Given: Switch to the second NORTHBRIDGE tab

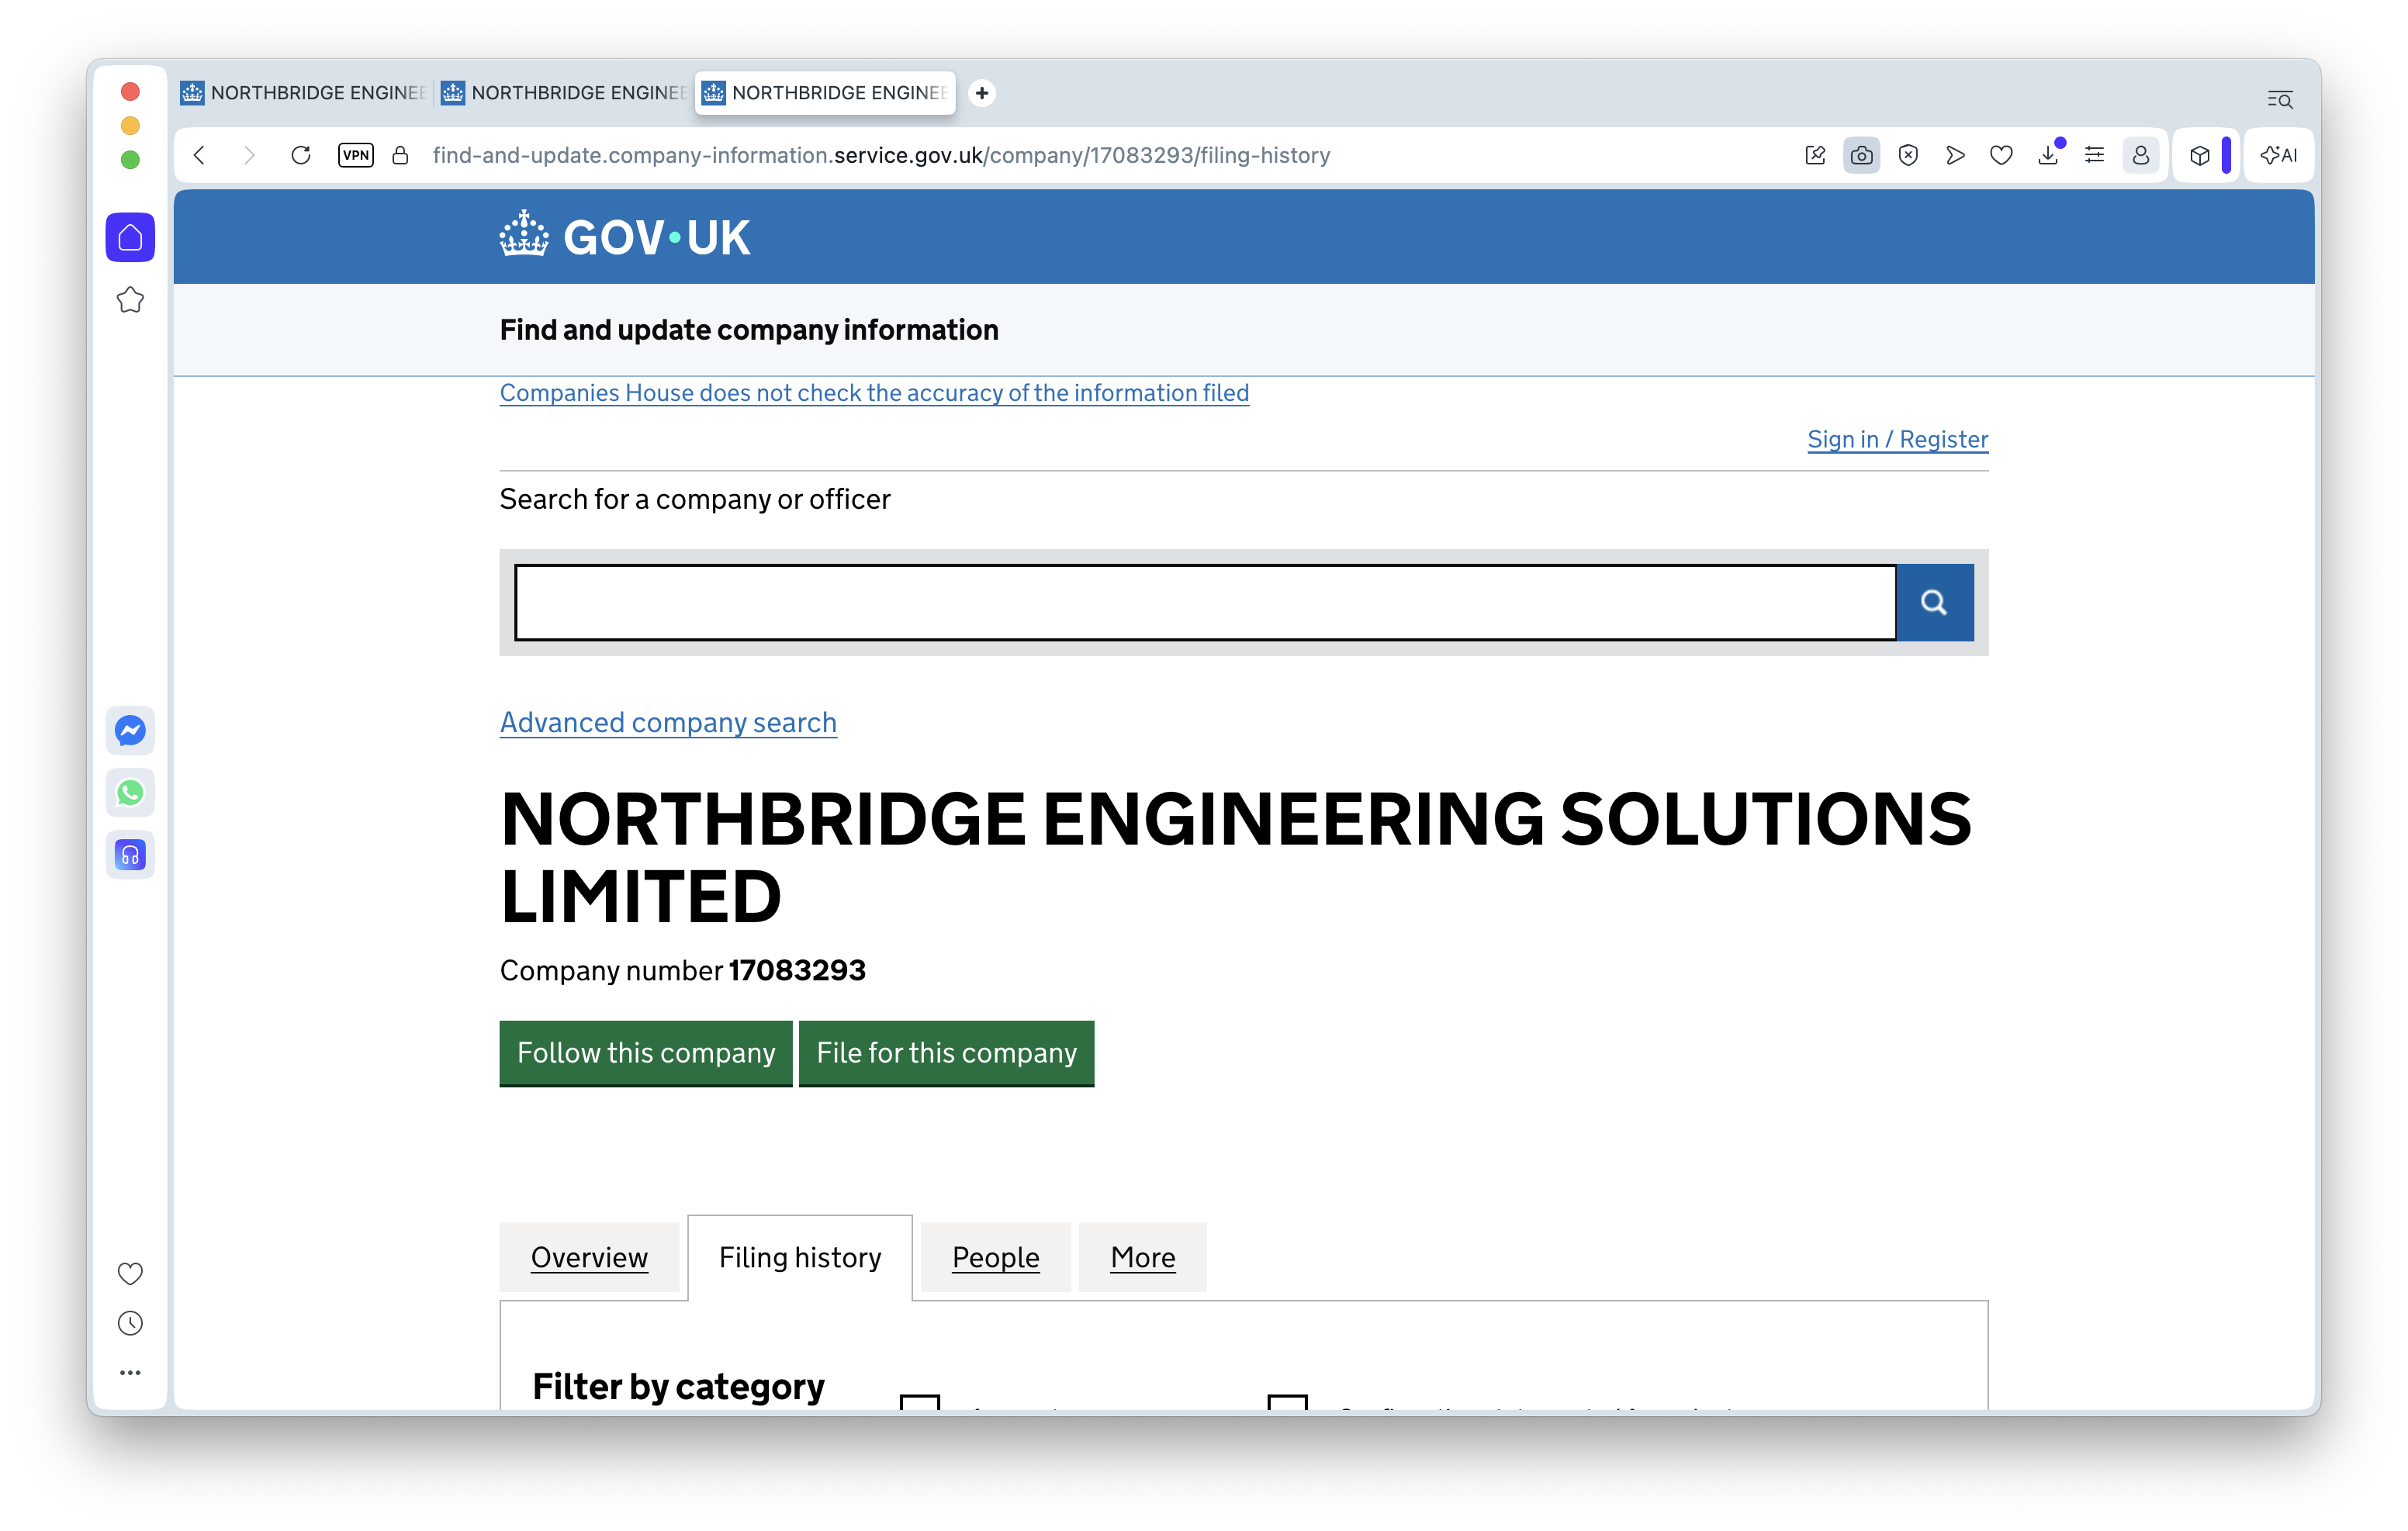Looking at the screenshot, I should pos(564,93).
